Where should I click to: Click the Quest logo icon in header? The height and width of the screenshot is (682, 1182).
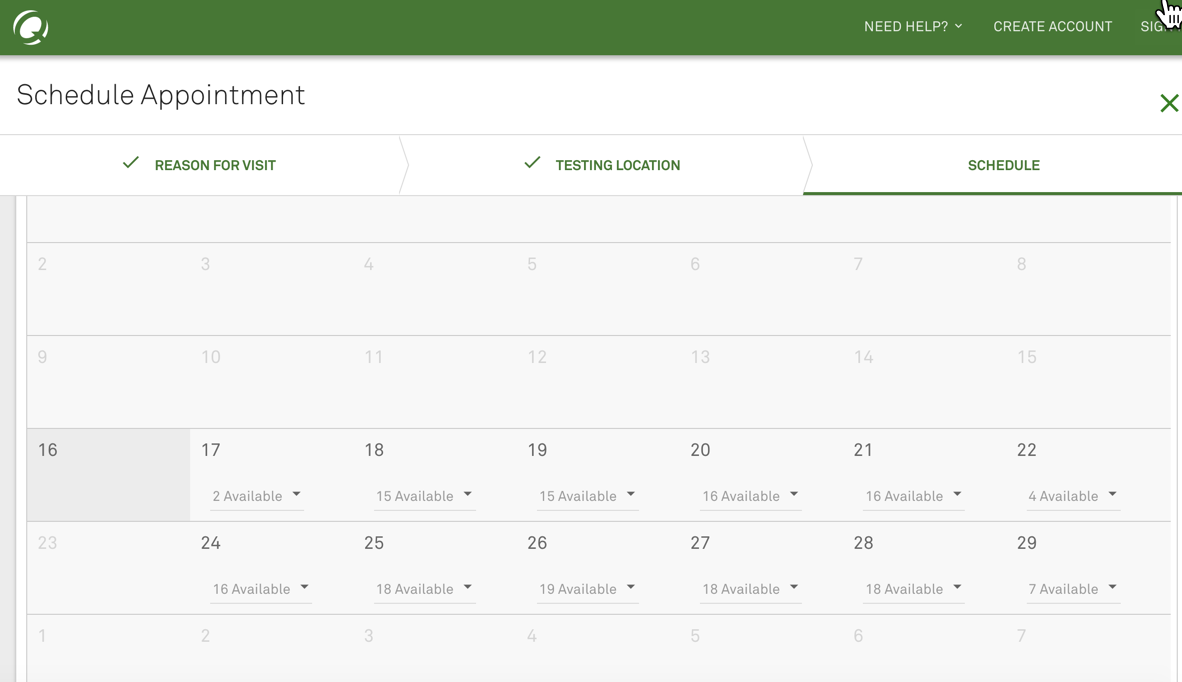(31, 27)
